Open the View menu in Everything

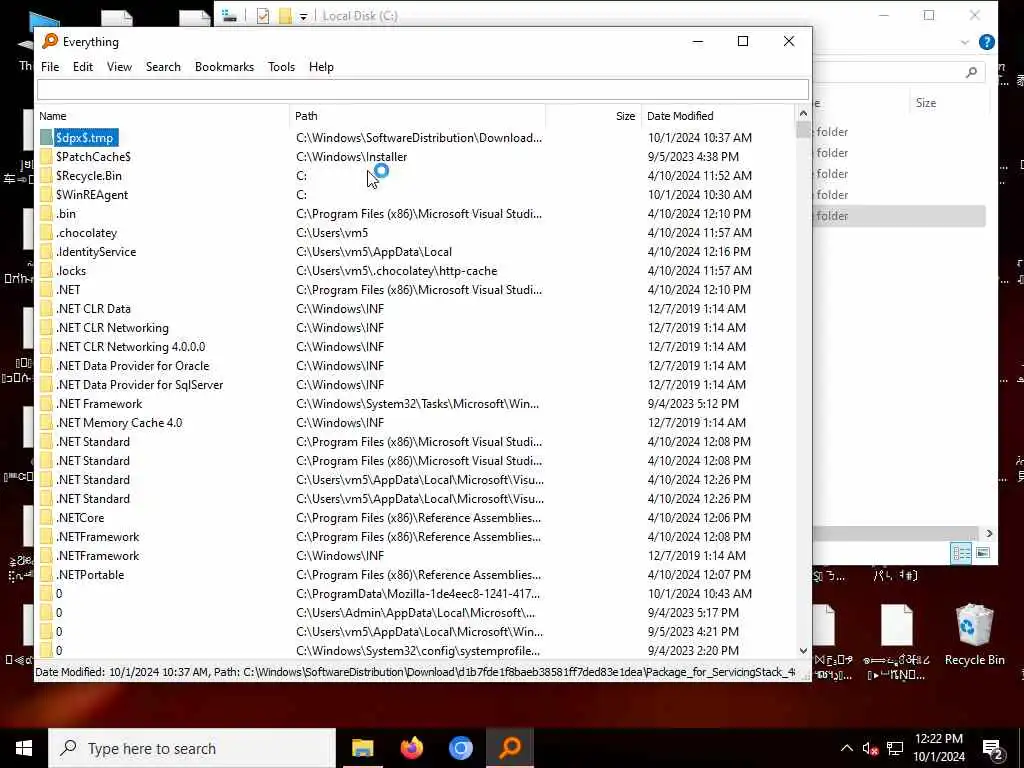click(x=120, y=67)
